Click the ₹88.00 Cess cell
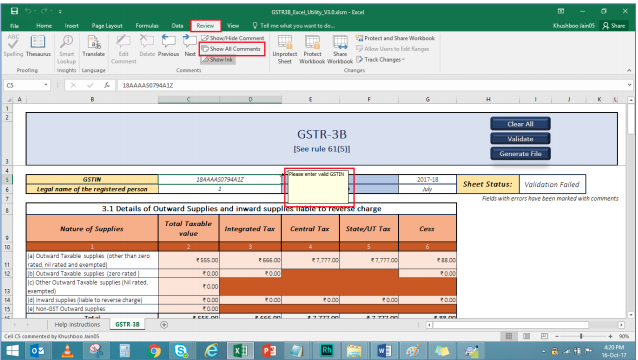The width and height of the screenshot is (638, 360). [x=427, y=260]
